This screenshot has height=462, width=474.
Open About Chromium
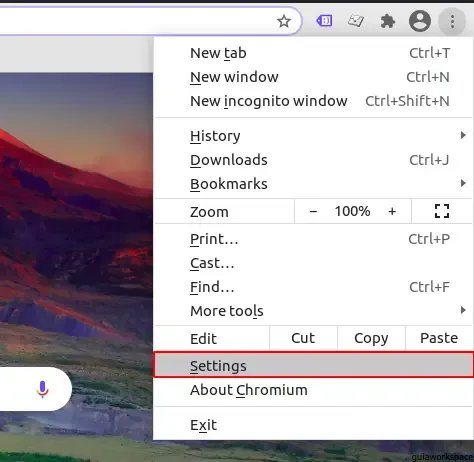[x=313, y=390]
